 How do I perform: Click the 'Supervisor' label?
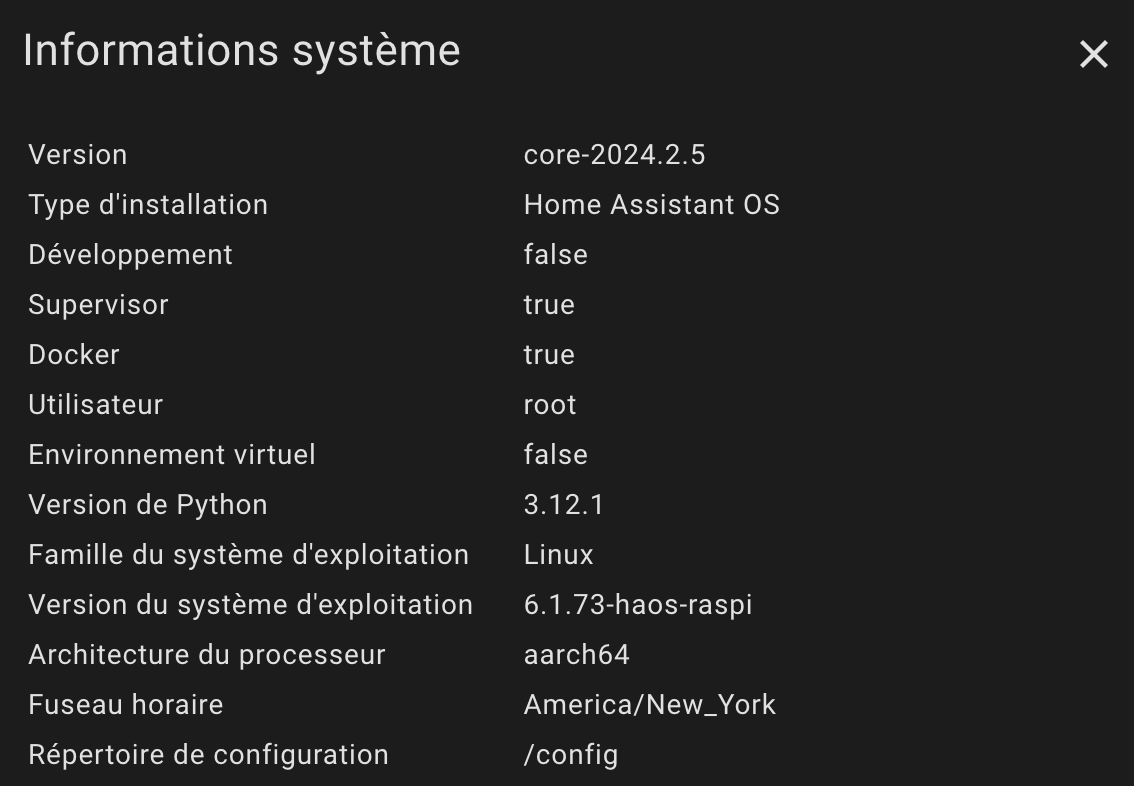coord(98,304)
